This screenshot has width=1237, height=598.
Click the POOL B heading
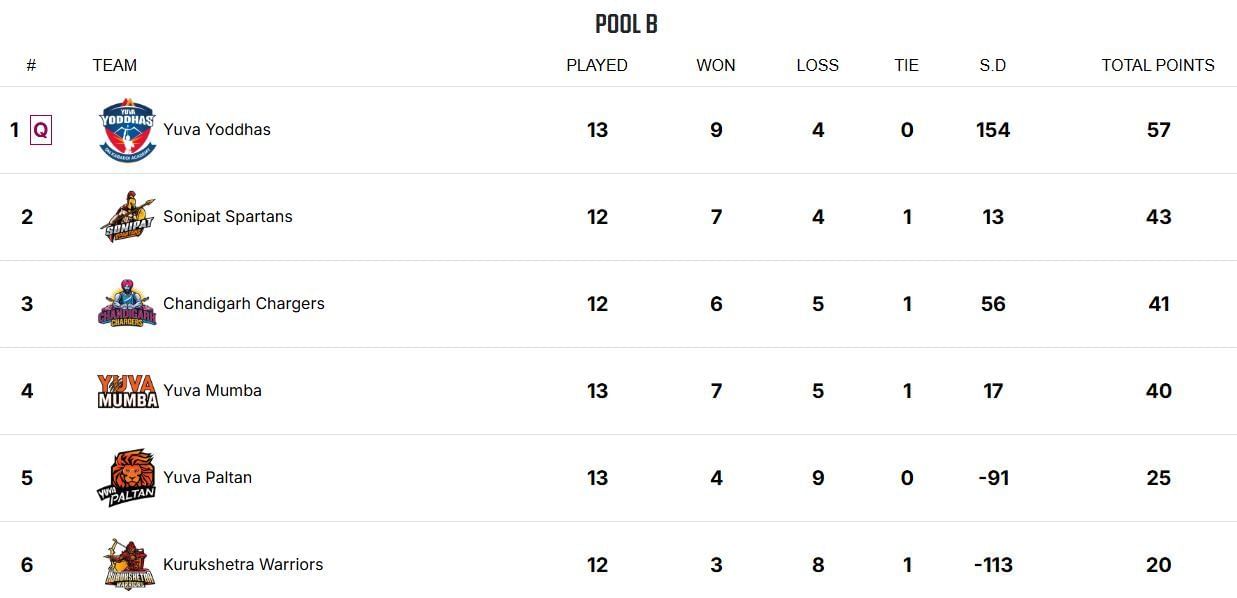(626, 24)
